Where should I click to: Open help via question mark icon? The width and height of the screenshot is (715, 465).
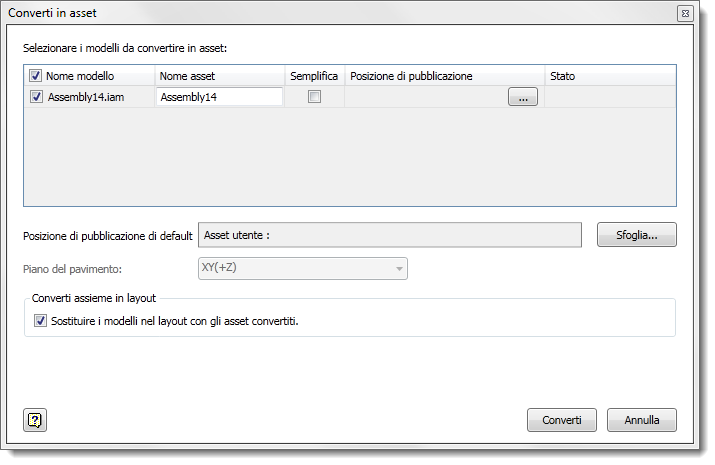pyautogui.click(x=35, y=420)
